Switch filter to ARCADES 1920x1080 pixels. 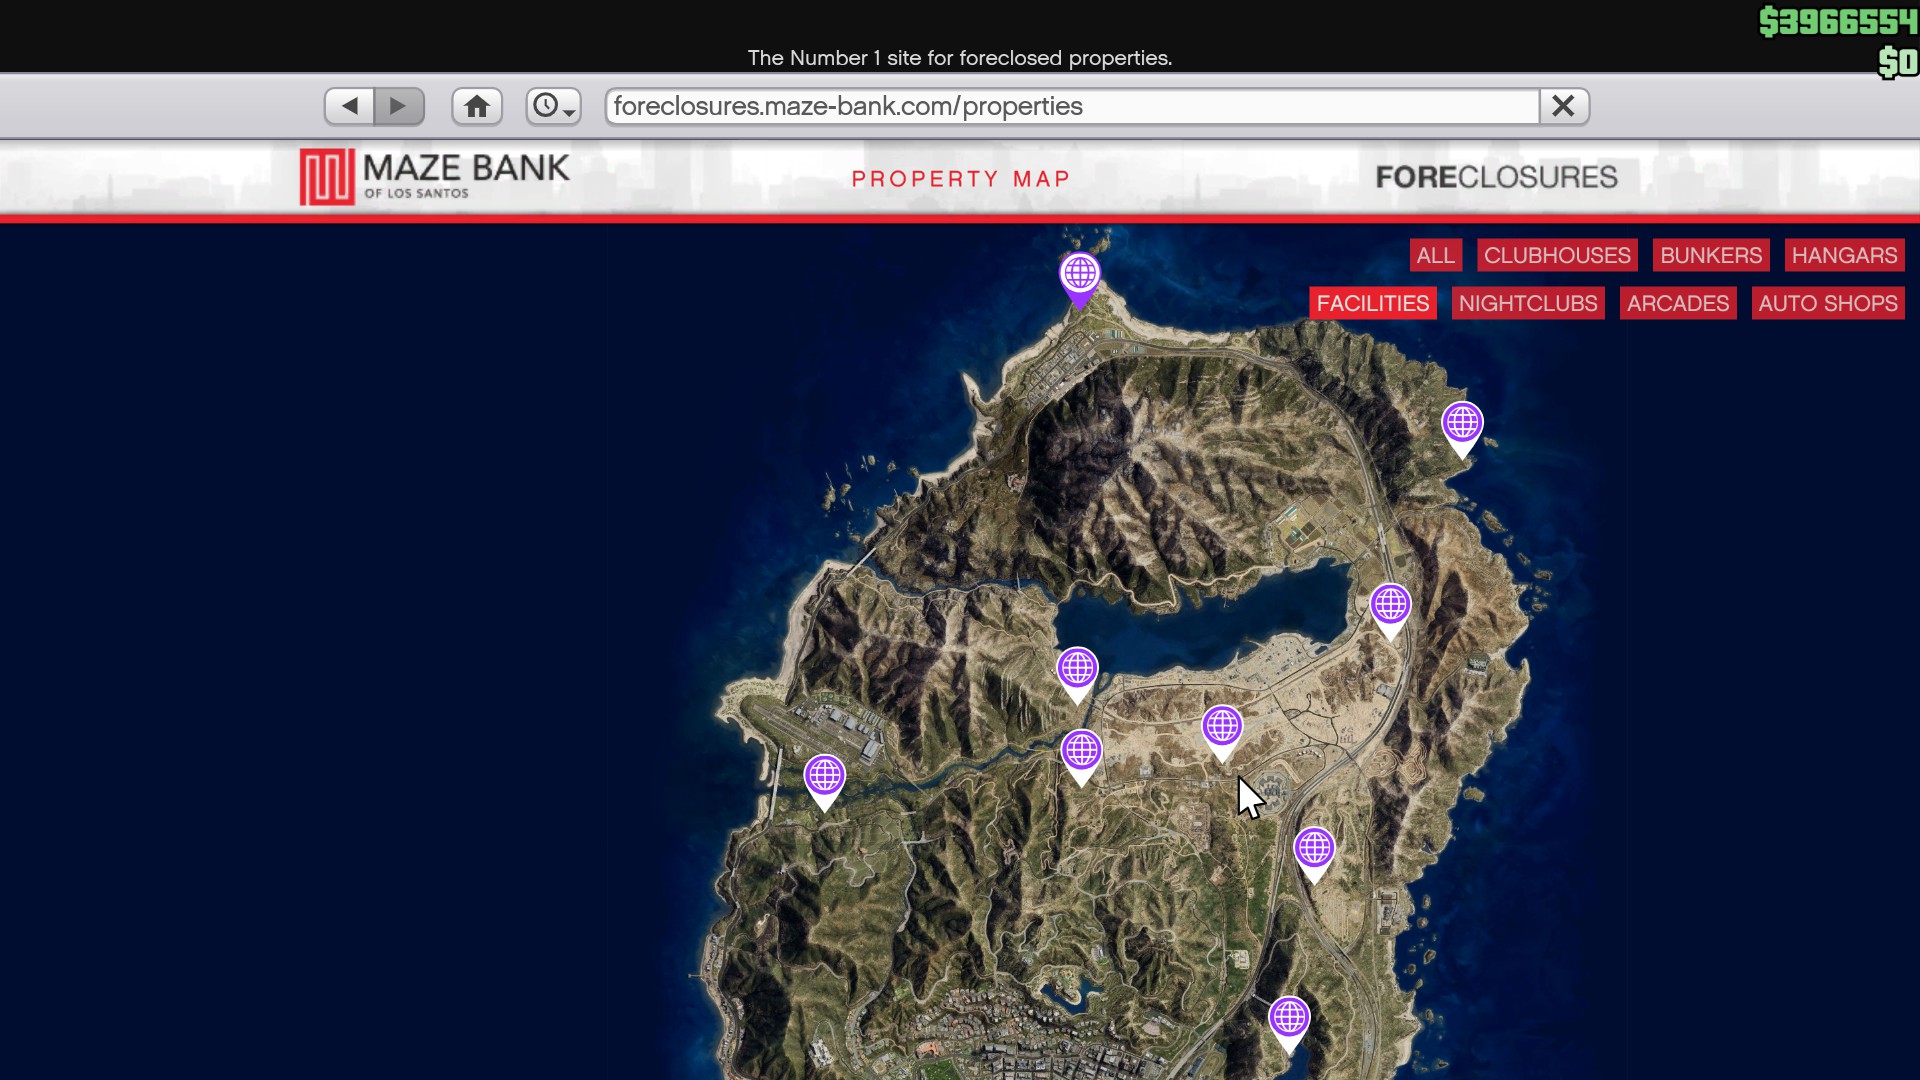pyautogui.click(x=1677, y=303)
